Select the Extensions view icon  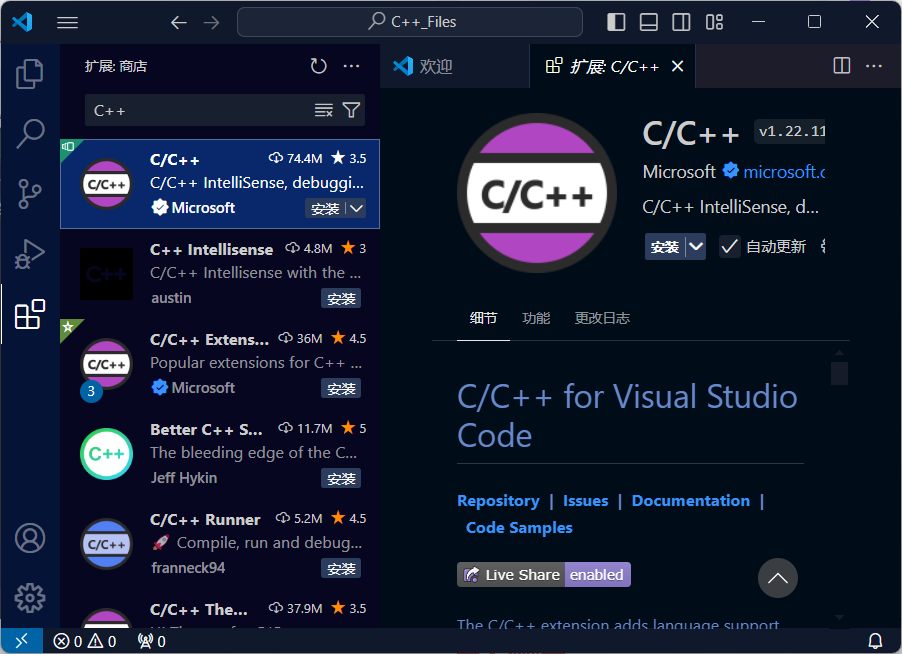click(x=30, y=314)
